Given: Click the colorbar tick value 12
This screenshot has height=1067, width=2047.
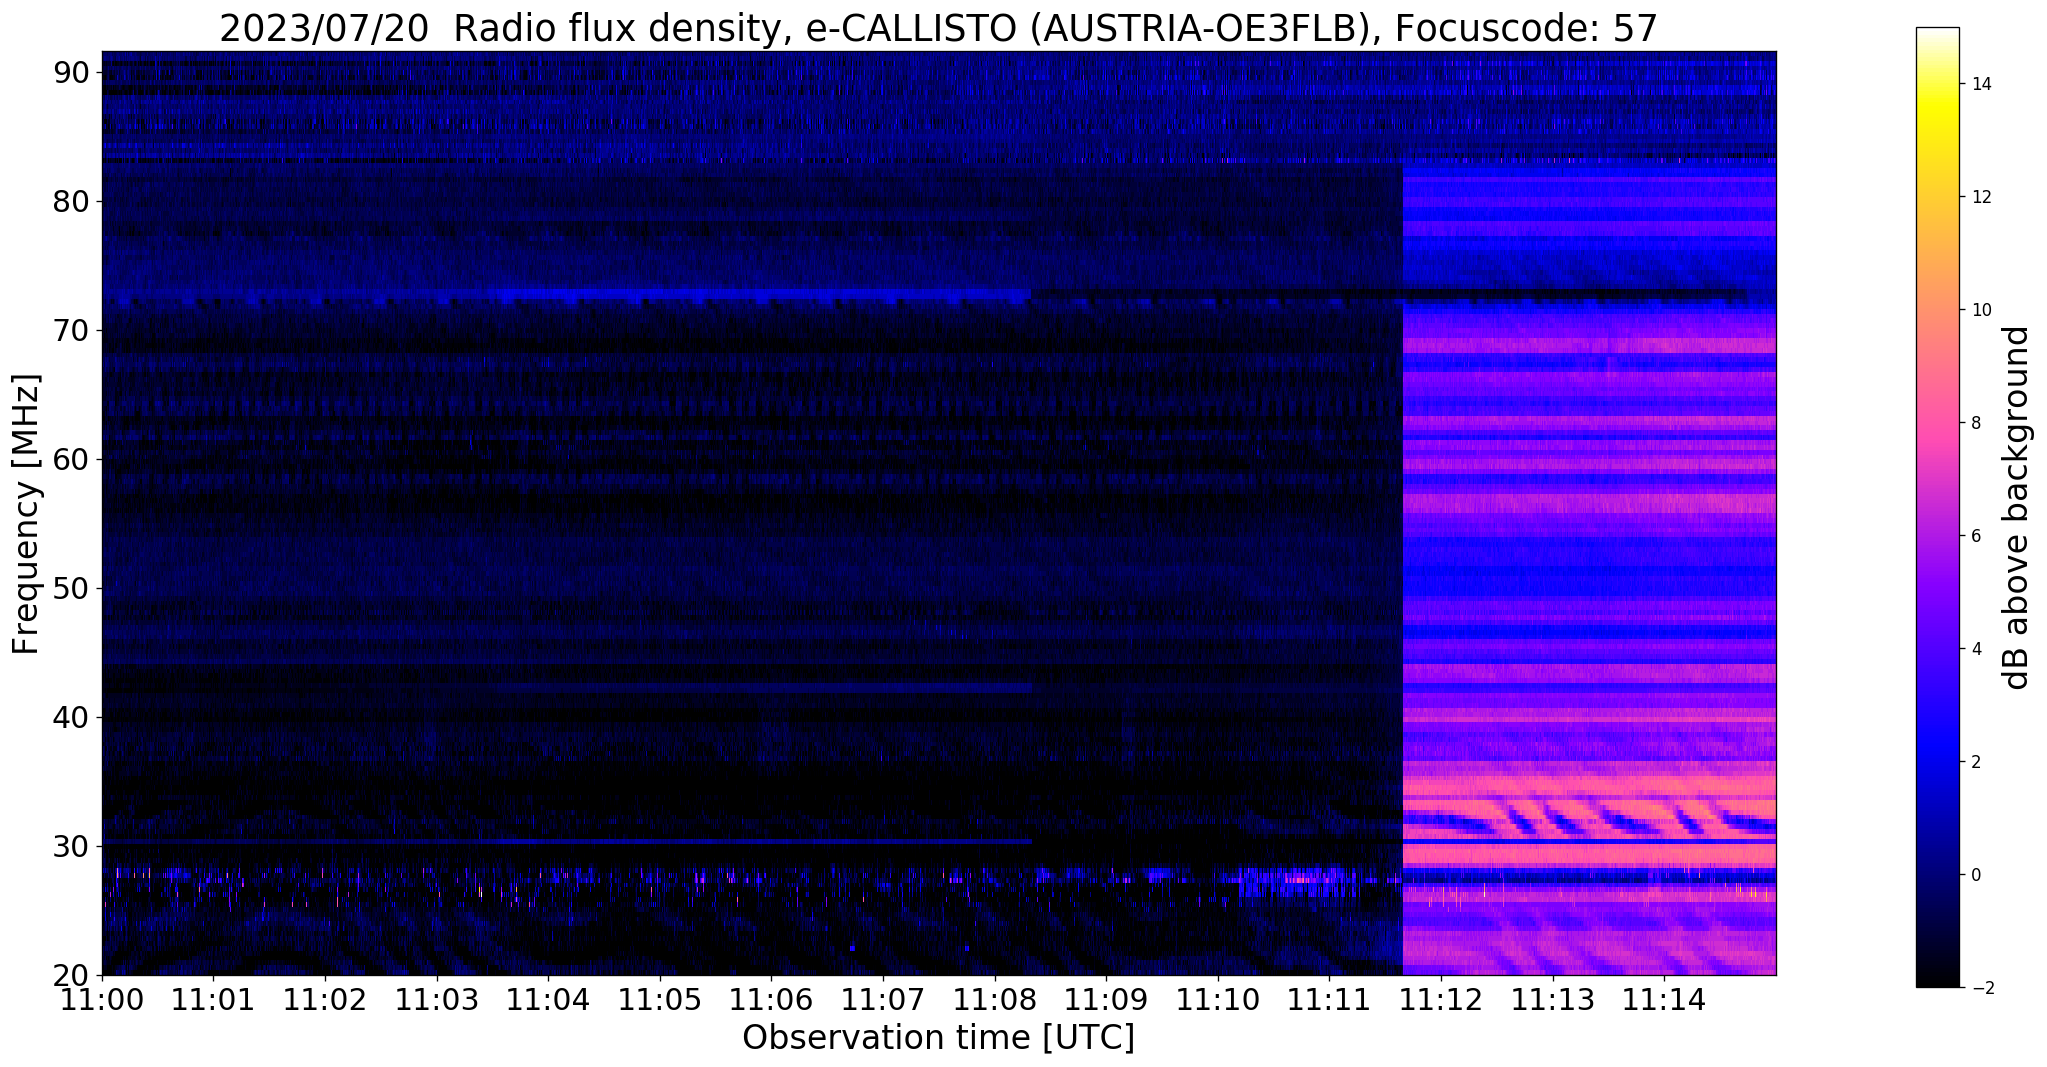Looking at the screenshot, I should coord(1980,197).
